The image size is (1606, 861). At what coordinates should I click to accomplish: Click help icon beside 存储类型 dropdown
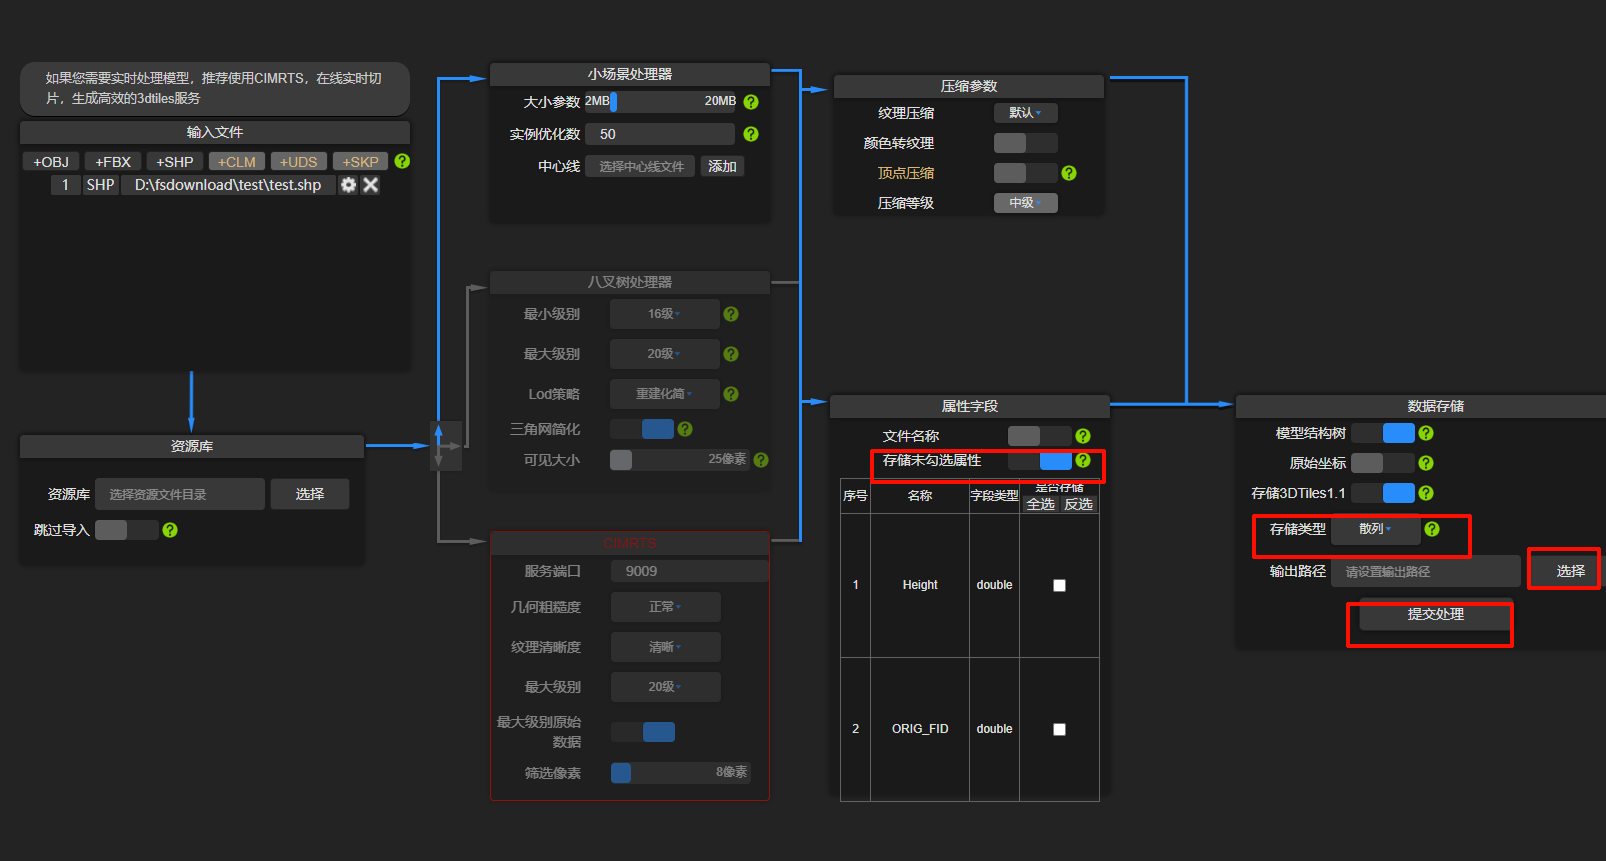point(1432,529)
